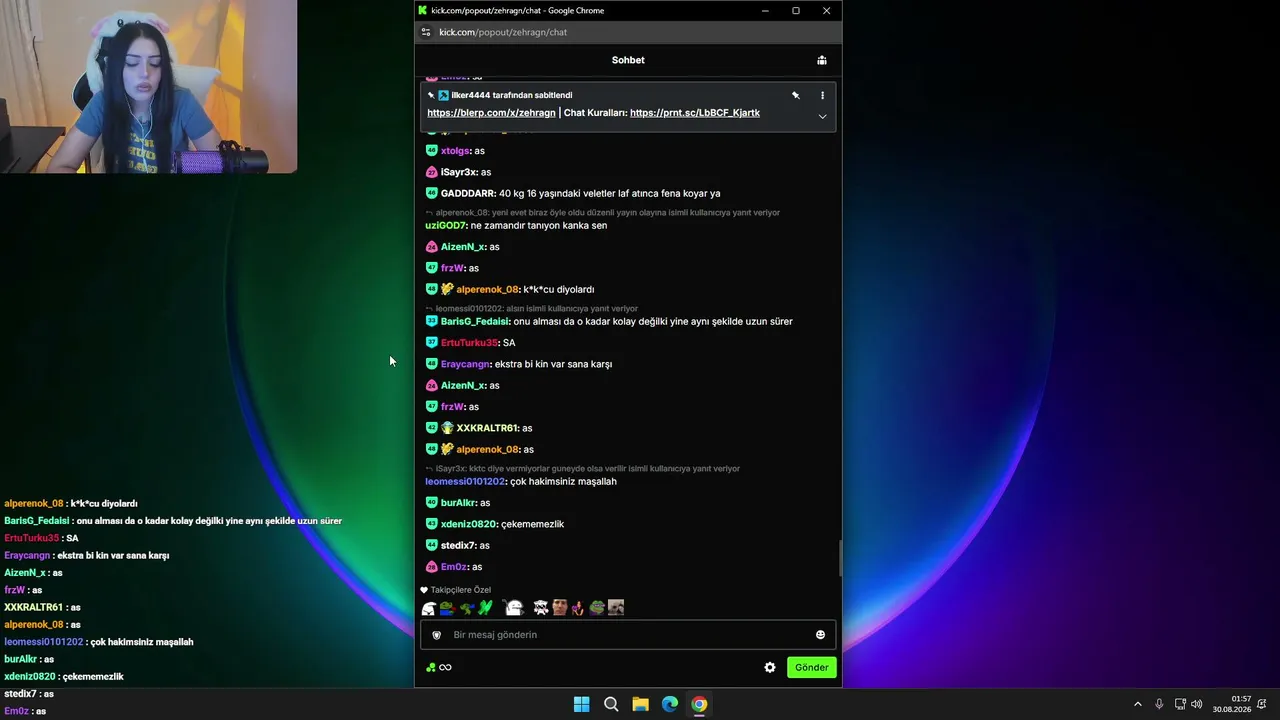View site information icon in address bar
This screenshot has width=1280, height=720.
[426, 32]
